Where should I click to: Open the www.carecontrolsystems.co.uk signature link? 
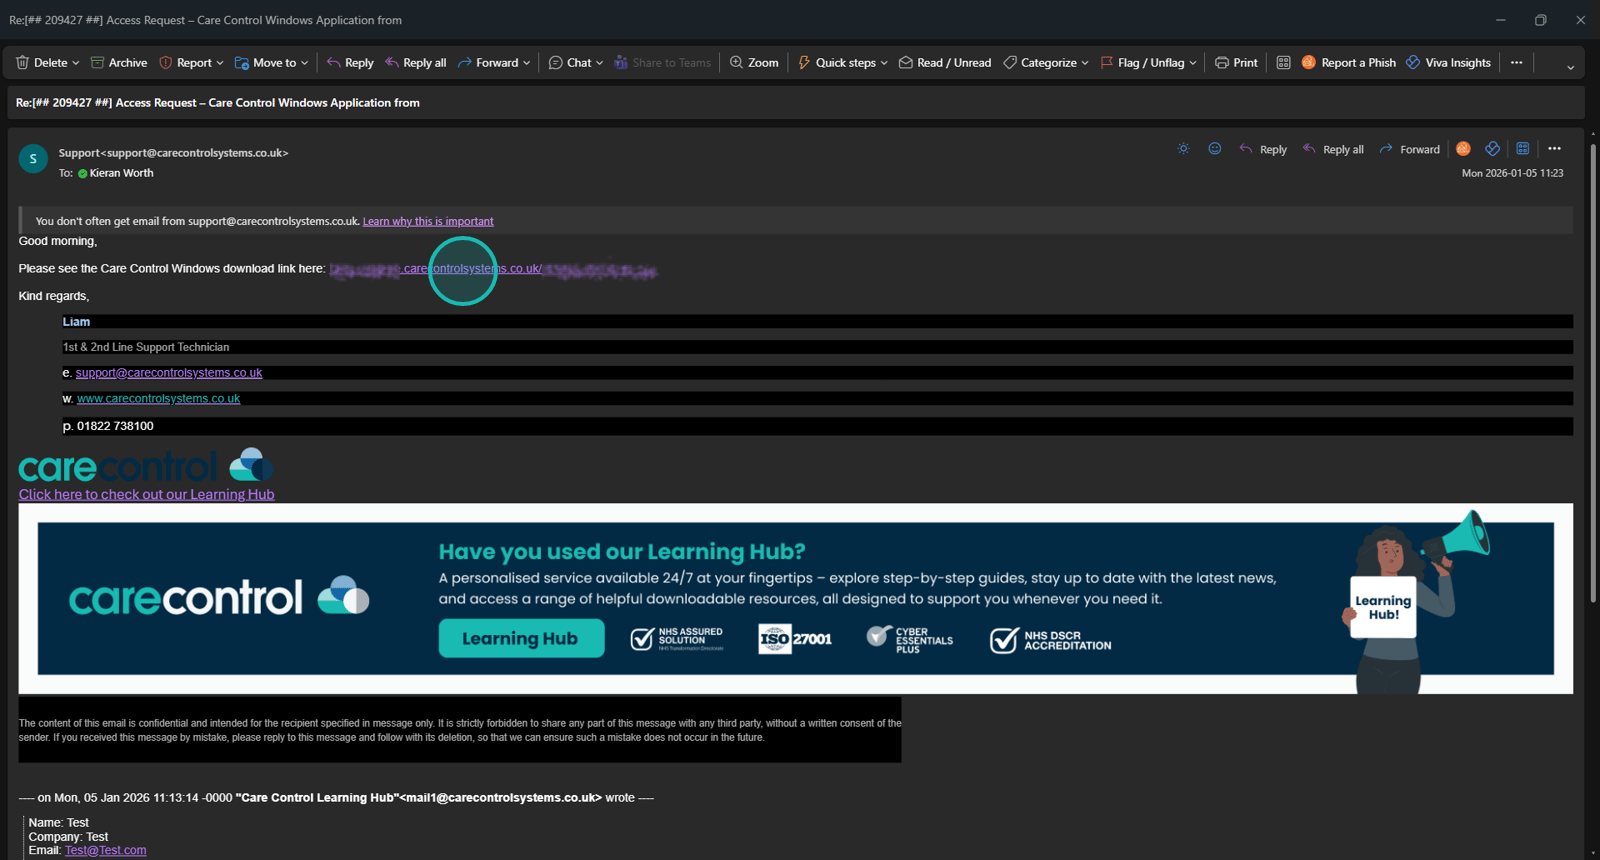159,398
